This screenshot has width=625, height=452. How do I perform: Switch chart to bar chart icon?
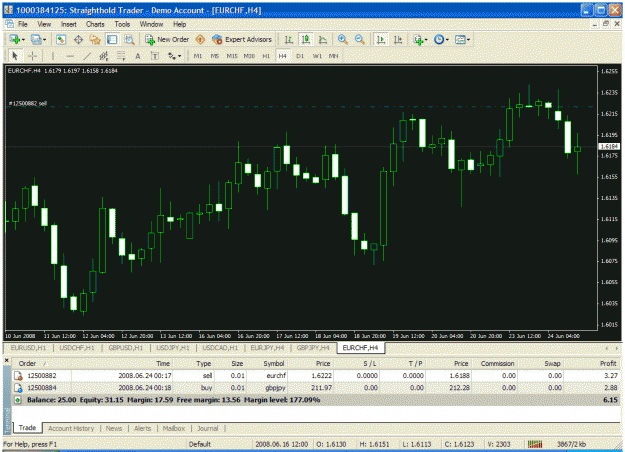[x=289, y=39]
